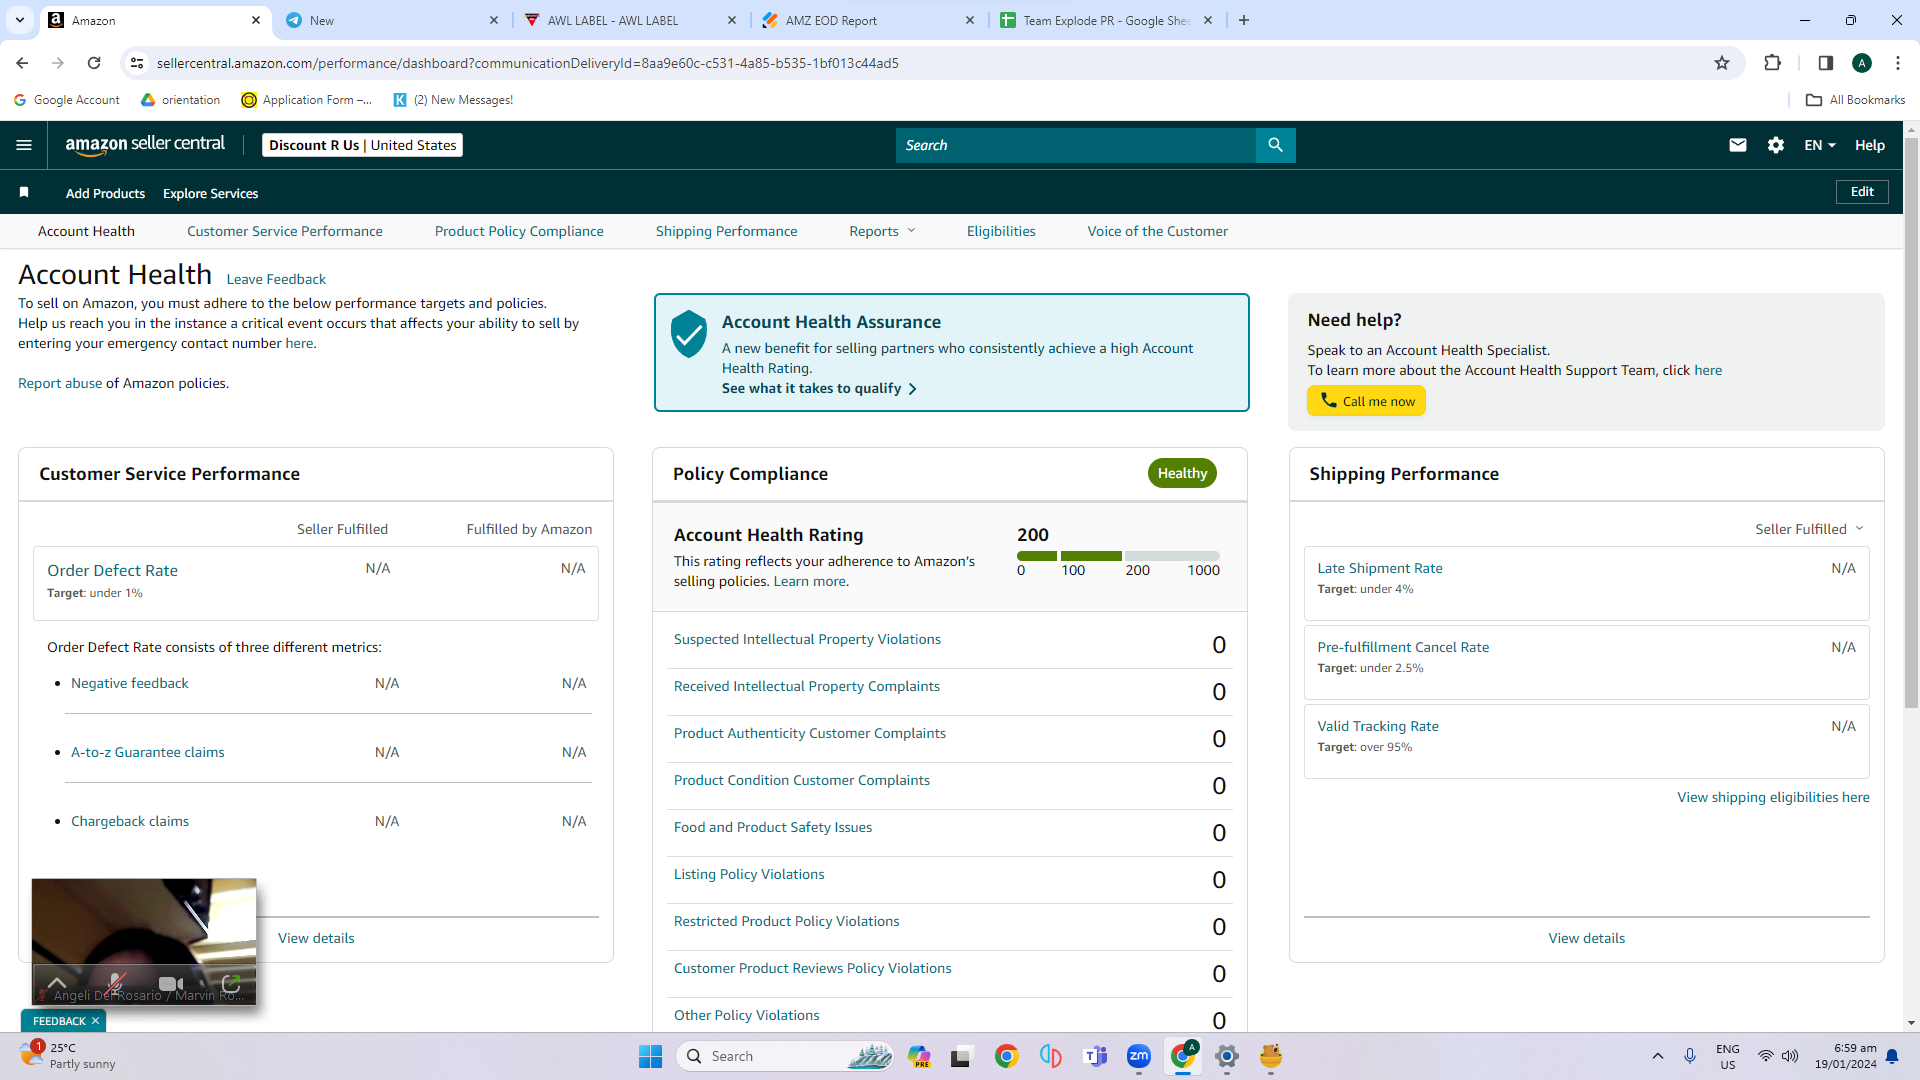The height and width of the screenshot is (1080, 1920).
Task: Open Zoom from the taskbar
Action: tap(1139, 1056)
